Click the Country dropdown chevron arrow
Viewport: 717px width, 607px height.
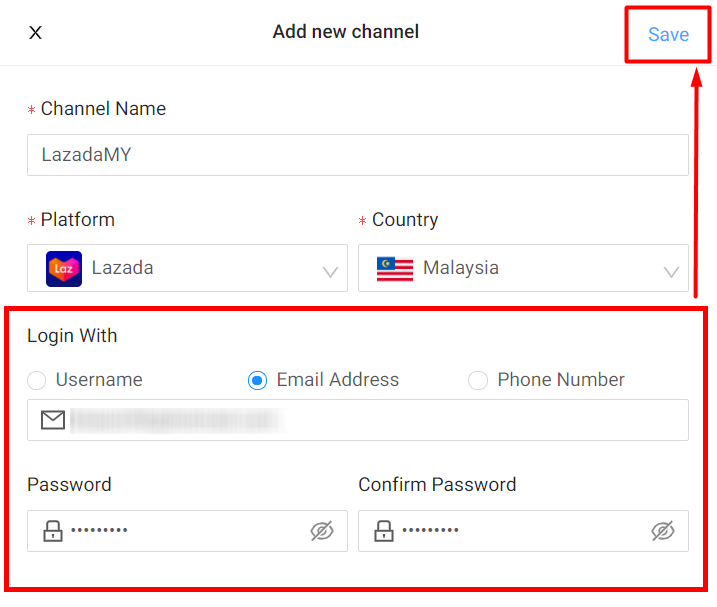click(671, 271)
